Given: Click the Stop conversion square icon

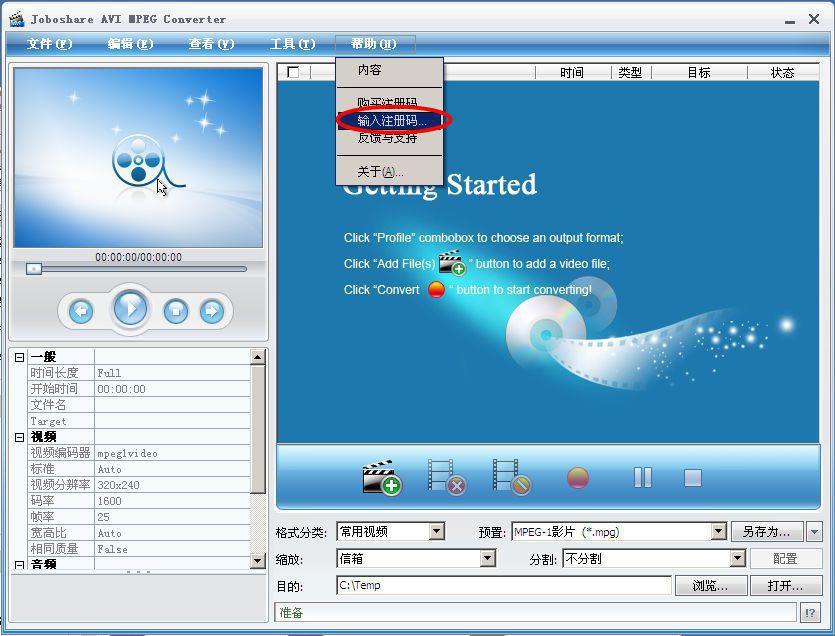Looking at the screenshot, I should [x=693, y=478].
